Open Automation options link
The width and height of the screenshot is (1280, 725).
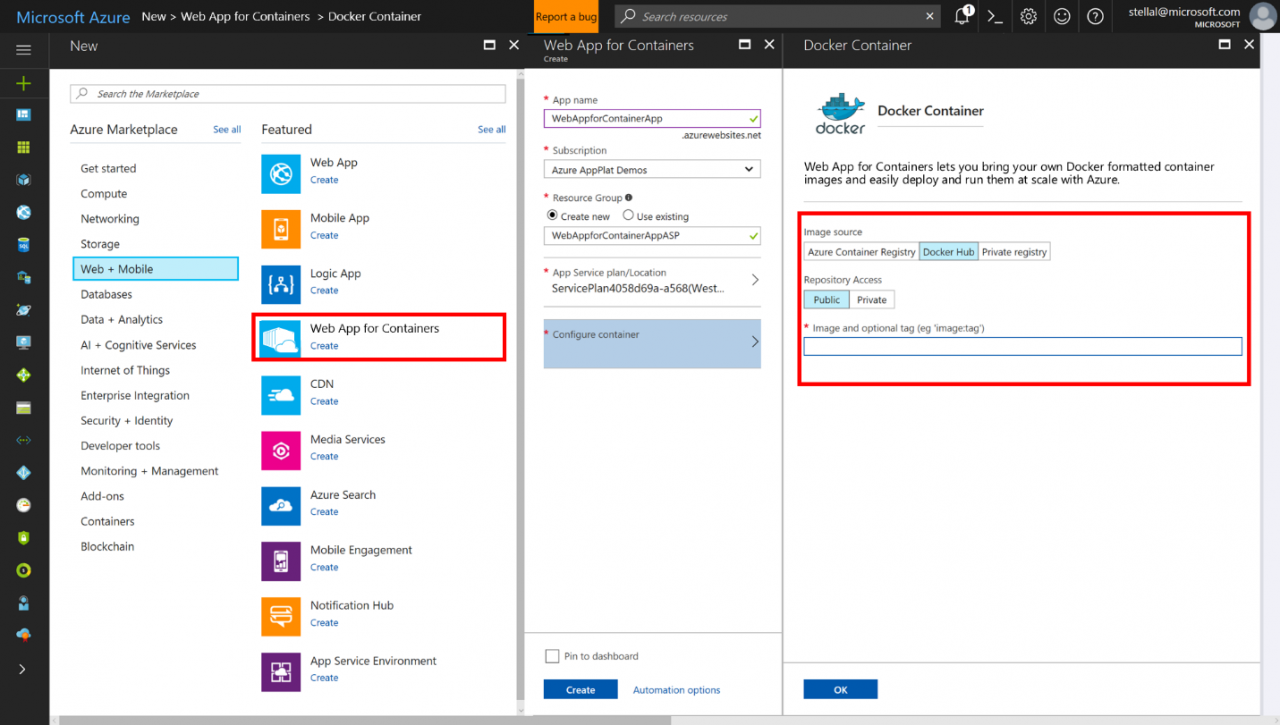[x=676, y=689]
